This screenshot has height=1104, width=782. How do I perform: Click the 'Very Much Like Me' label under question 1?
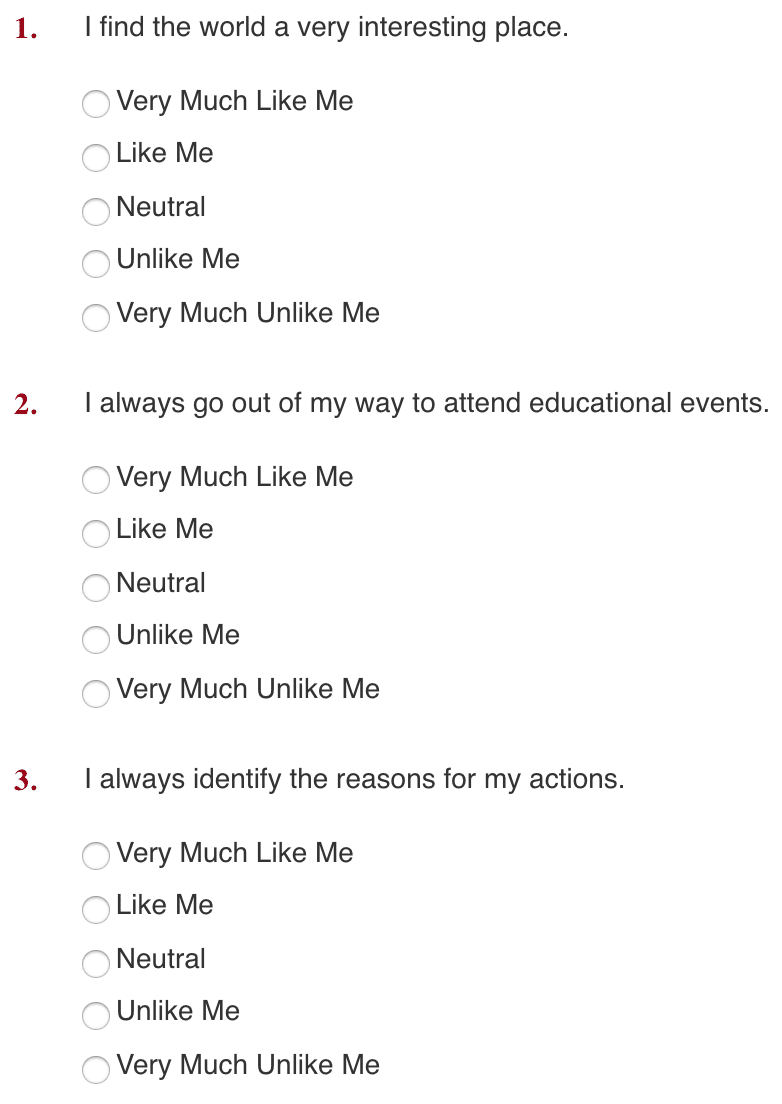coord(234,101)
